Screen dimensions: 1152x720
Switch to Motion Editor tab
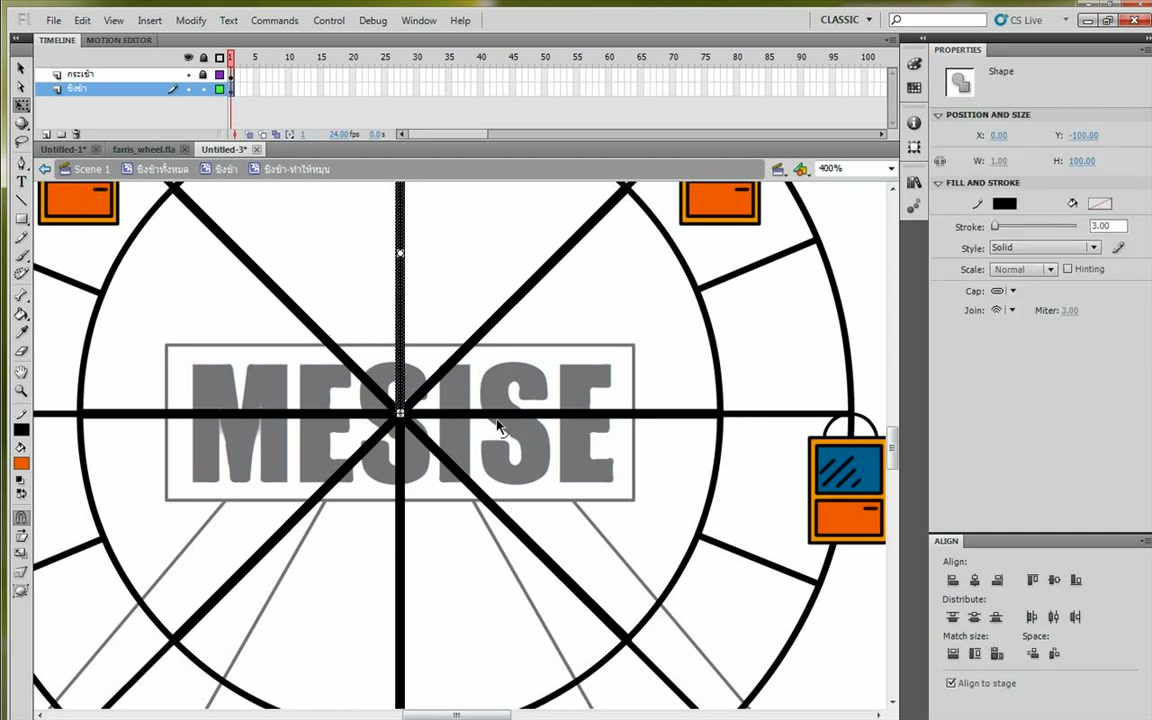(119, 40)
